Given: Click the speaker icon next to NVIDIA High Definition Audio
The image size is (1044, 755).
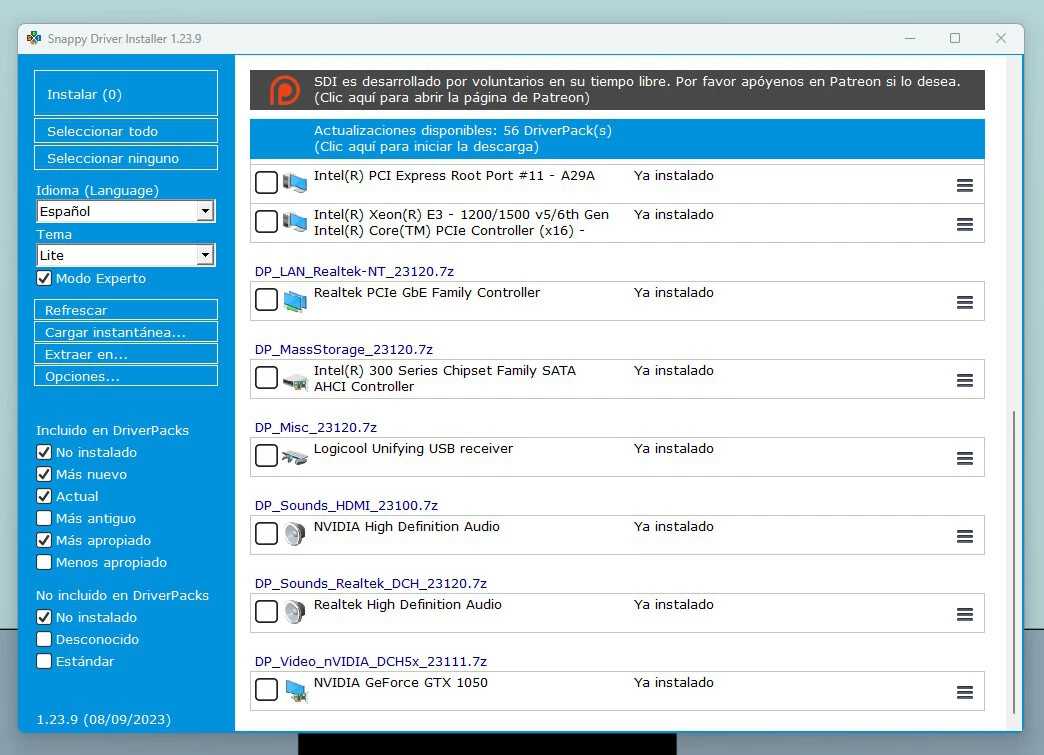Looking at the screenshot, I should click(294, 534).
